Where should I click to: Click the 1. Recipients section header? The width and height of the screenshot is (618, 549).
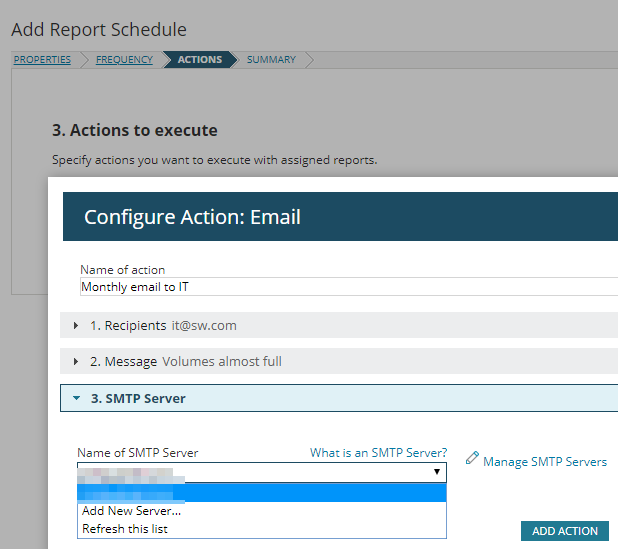339,325
